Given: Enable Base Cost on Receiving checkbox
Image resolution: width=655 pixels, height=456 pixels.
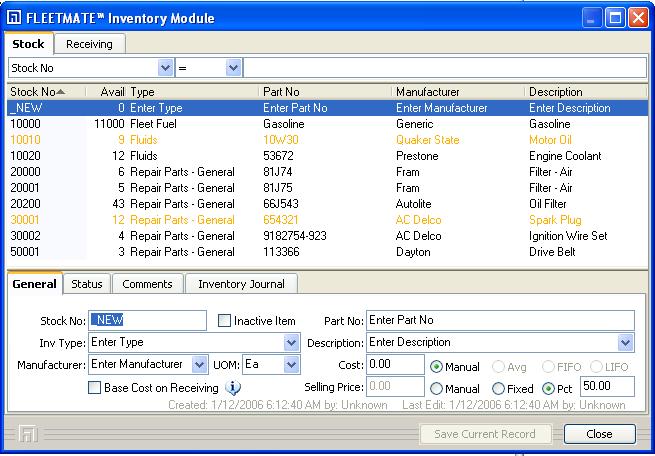Looking at the screenshot, I should pyautogui.click(x=94, y=388).
